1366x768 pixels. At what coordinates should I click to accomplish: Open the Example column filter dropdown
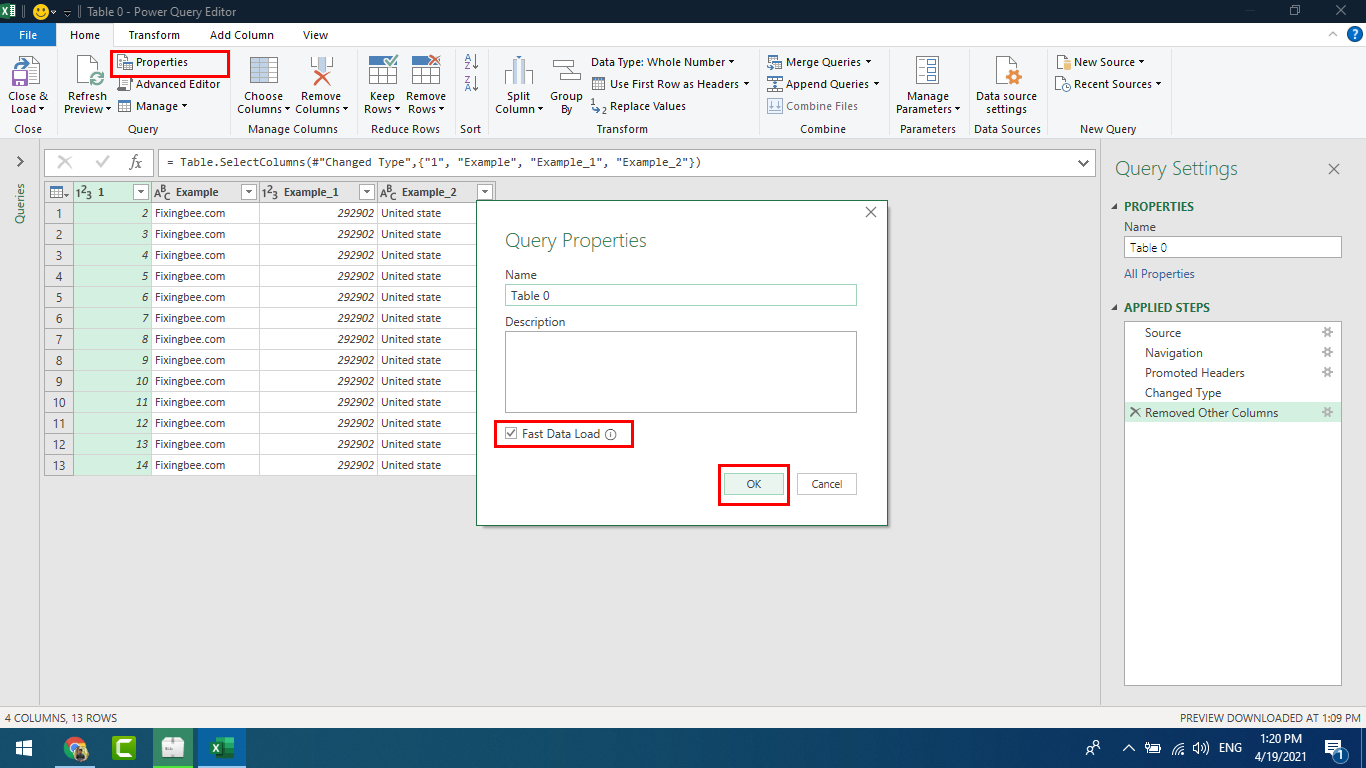pyautogui.click(x=249, y=192)
